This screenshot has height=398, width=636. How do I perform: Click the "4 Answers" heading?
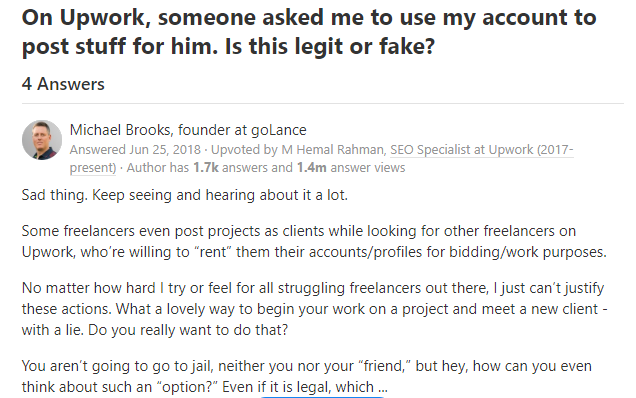[63, 84]
